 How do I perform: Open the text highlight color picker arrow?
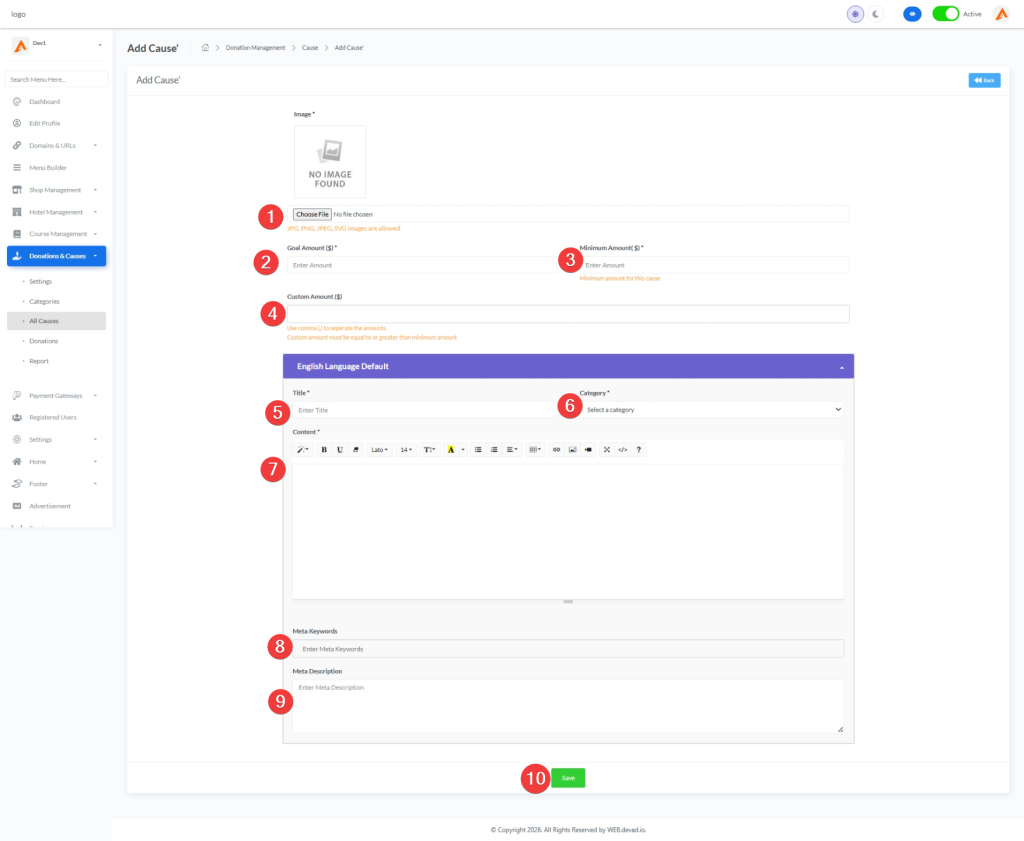point(463,450)
